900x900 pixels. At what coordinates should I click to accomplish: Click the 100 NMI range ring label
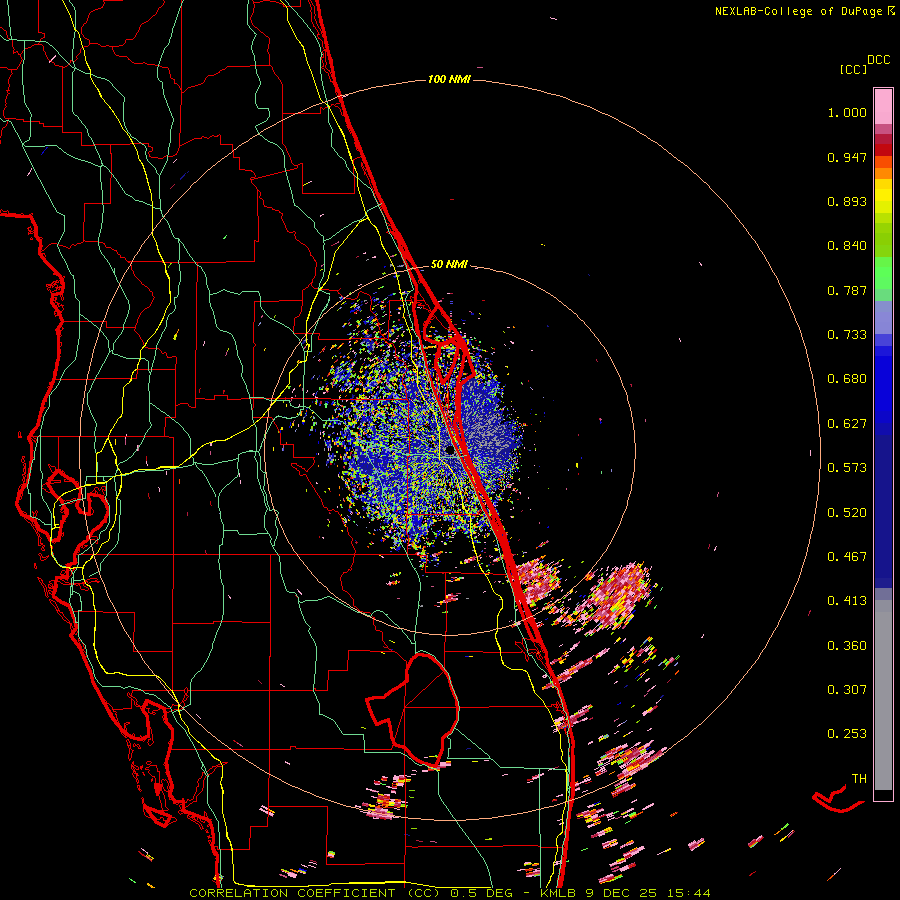point(449,79)
